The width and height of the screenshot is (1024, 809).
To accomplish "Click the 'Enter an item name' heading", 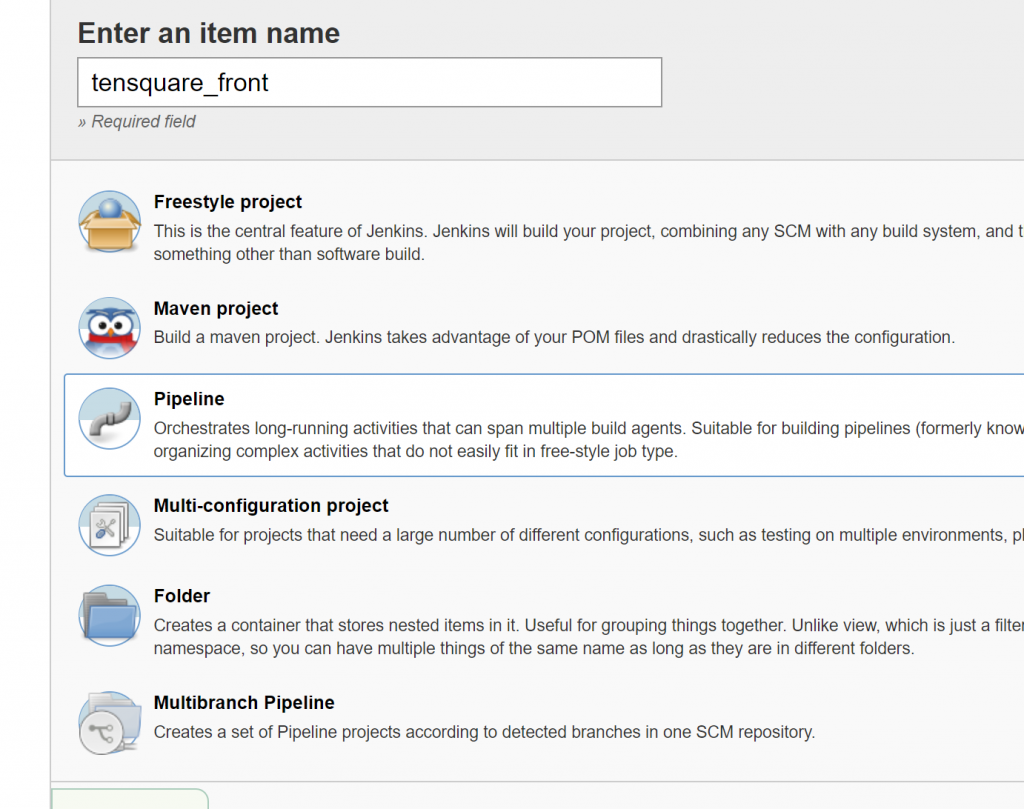I will (209, 33).
